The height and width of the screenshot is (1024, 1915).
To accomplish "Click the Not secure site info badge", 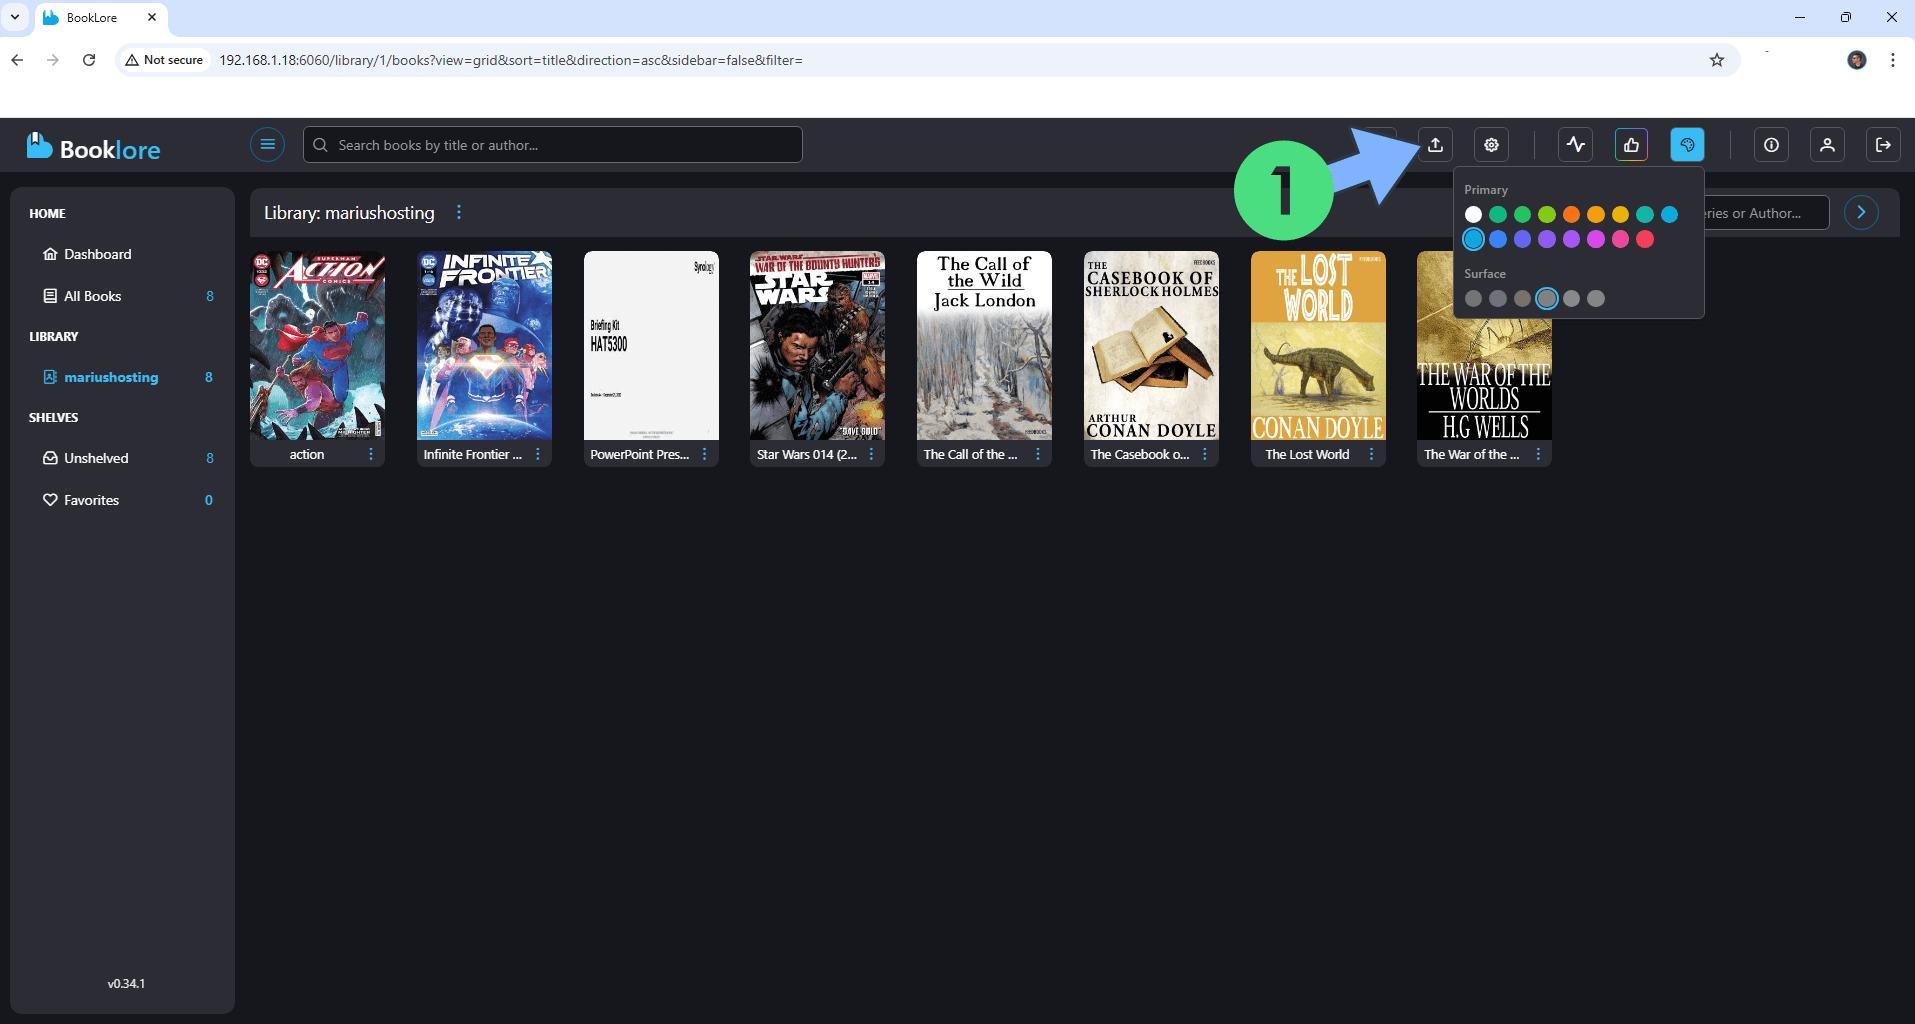I will click(x=164, y=60).
